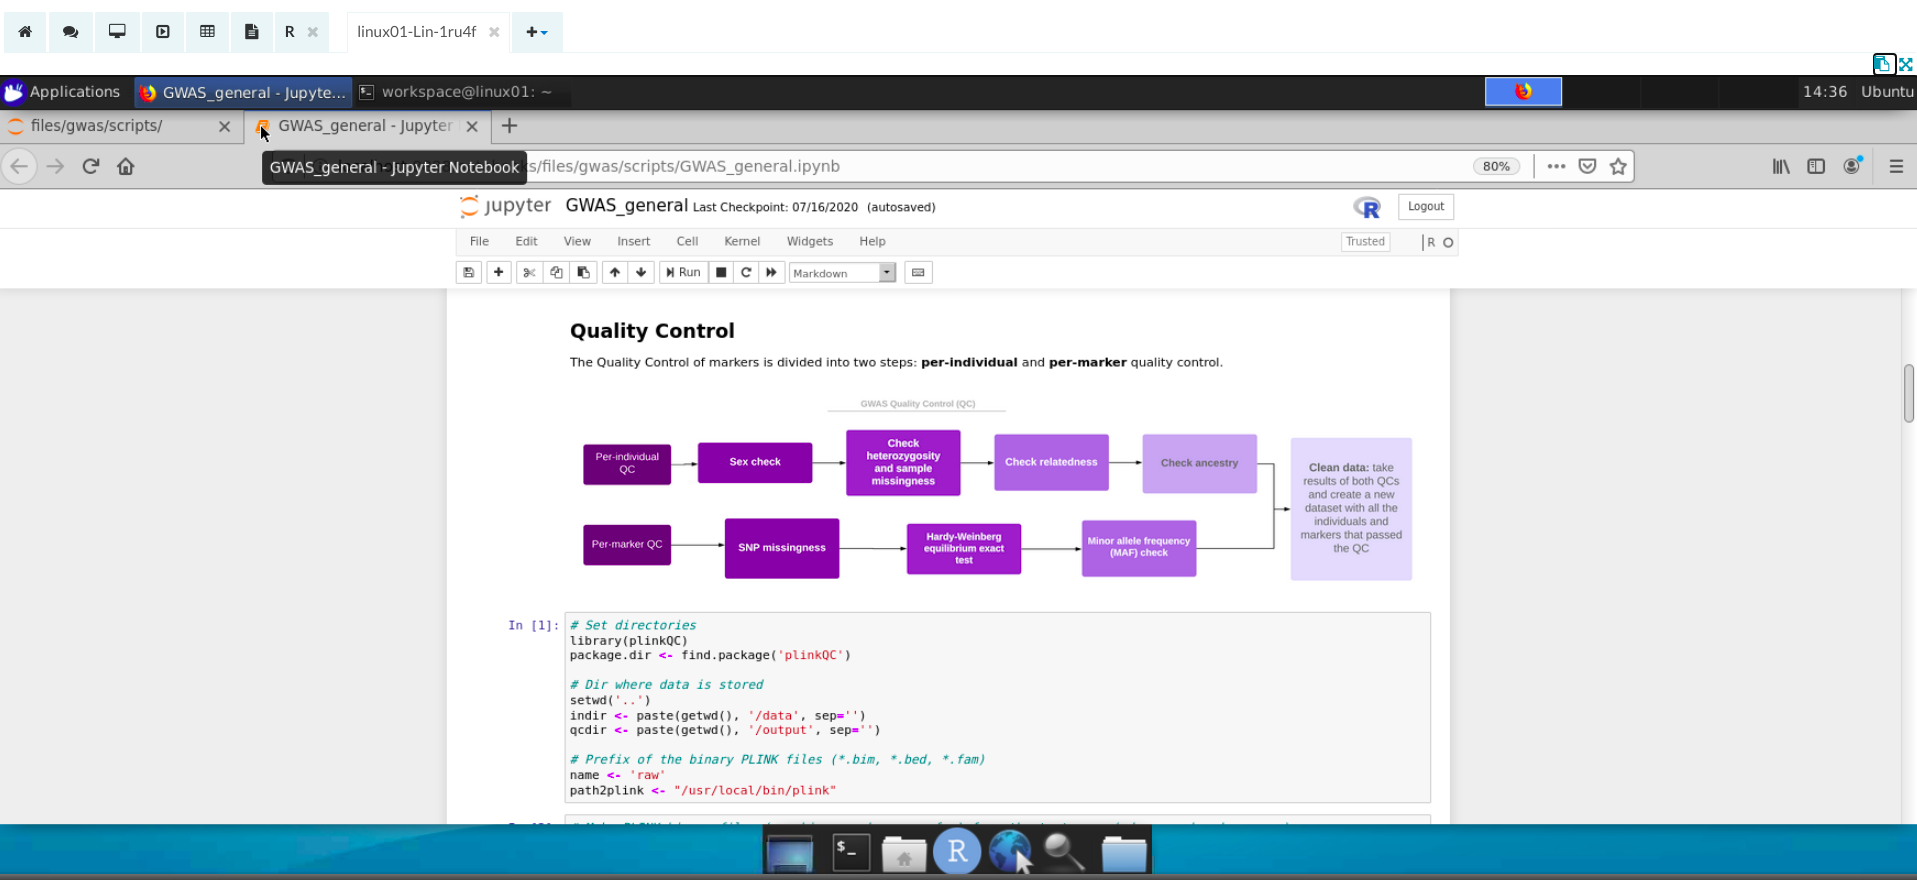1917x880 pixels.
Task: Save the notebook with the save icon
Action: (468, 272)
